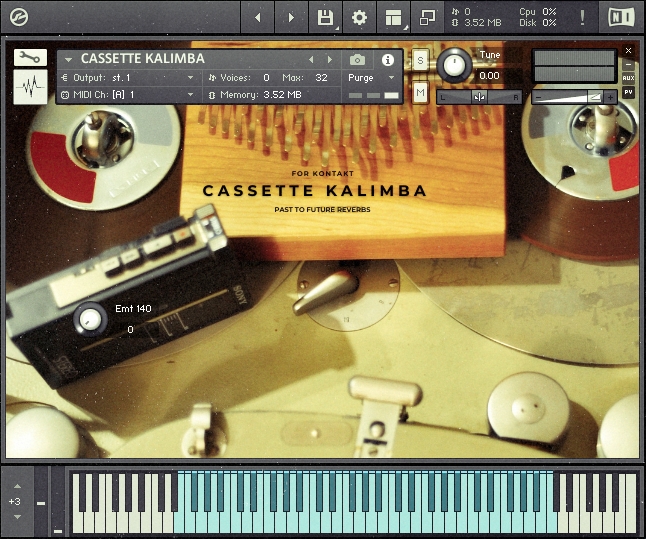Show instrument info with the i icon
Image resolution: width=646 pixels, height=539 pixels.
387,60
